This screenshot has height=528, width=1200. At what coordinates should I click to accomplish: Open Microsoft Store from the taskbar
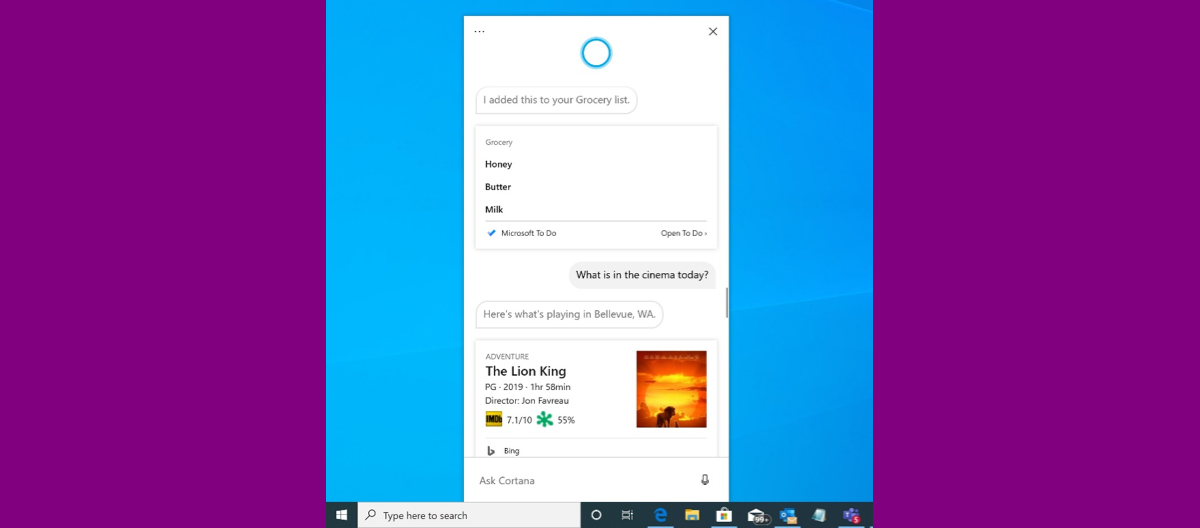click(724, 515)
